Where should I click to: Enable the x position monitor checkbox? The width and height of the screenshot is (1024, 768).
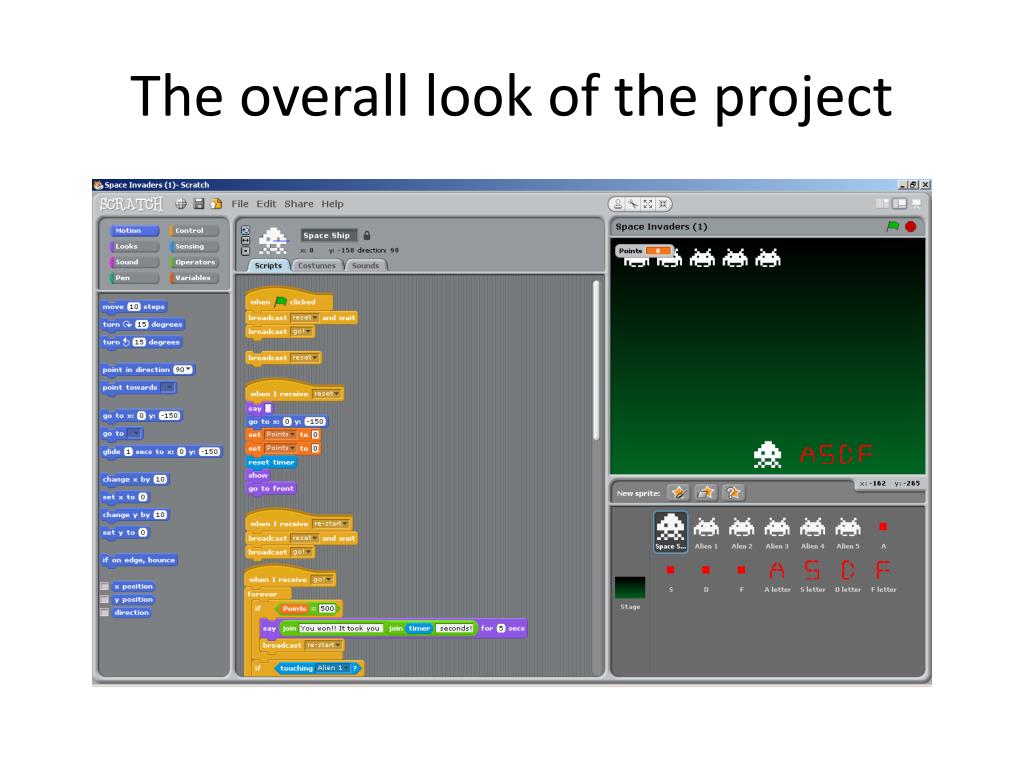104,586
